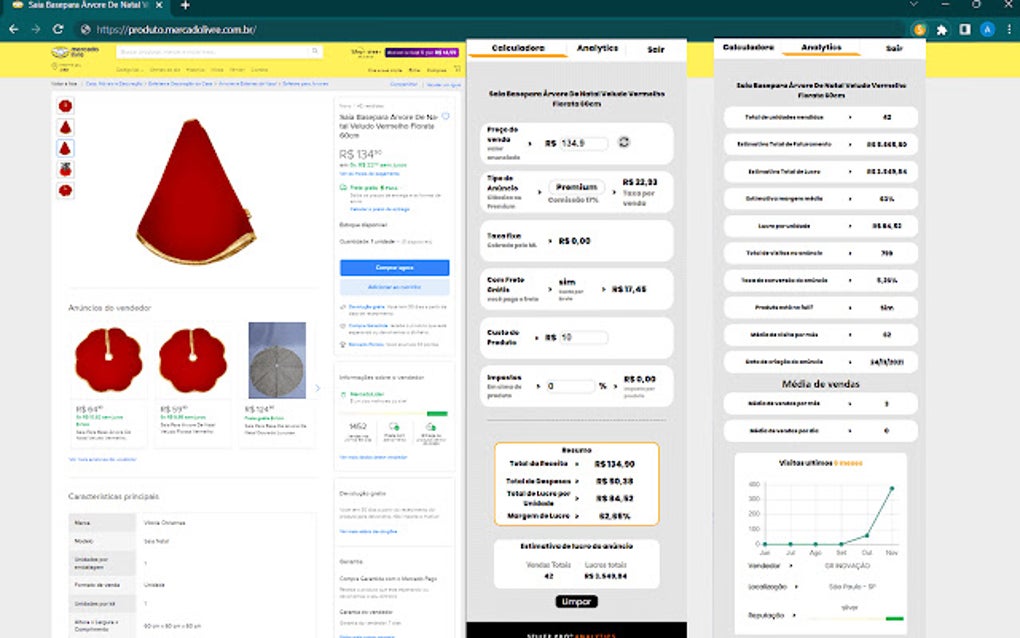Viewport: 1020px width, 638px height.
Task: Click the Custo do Produto input field
Action: click(x=584, y=338)
